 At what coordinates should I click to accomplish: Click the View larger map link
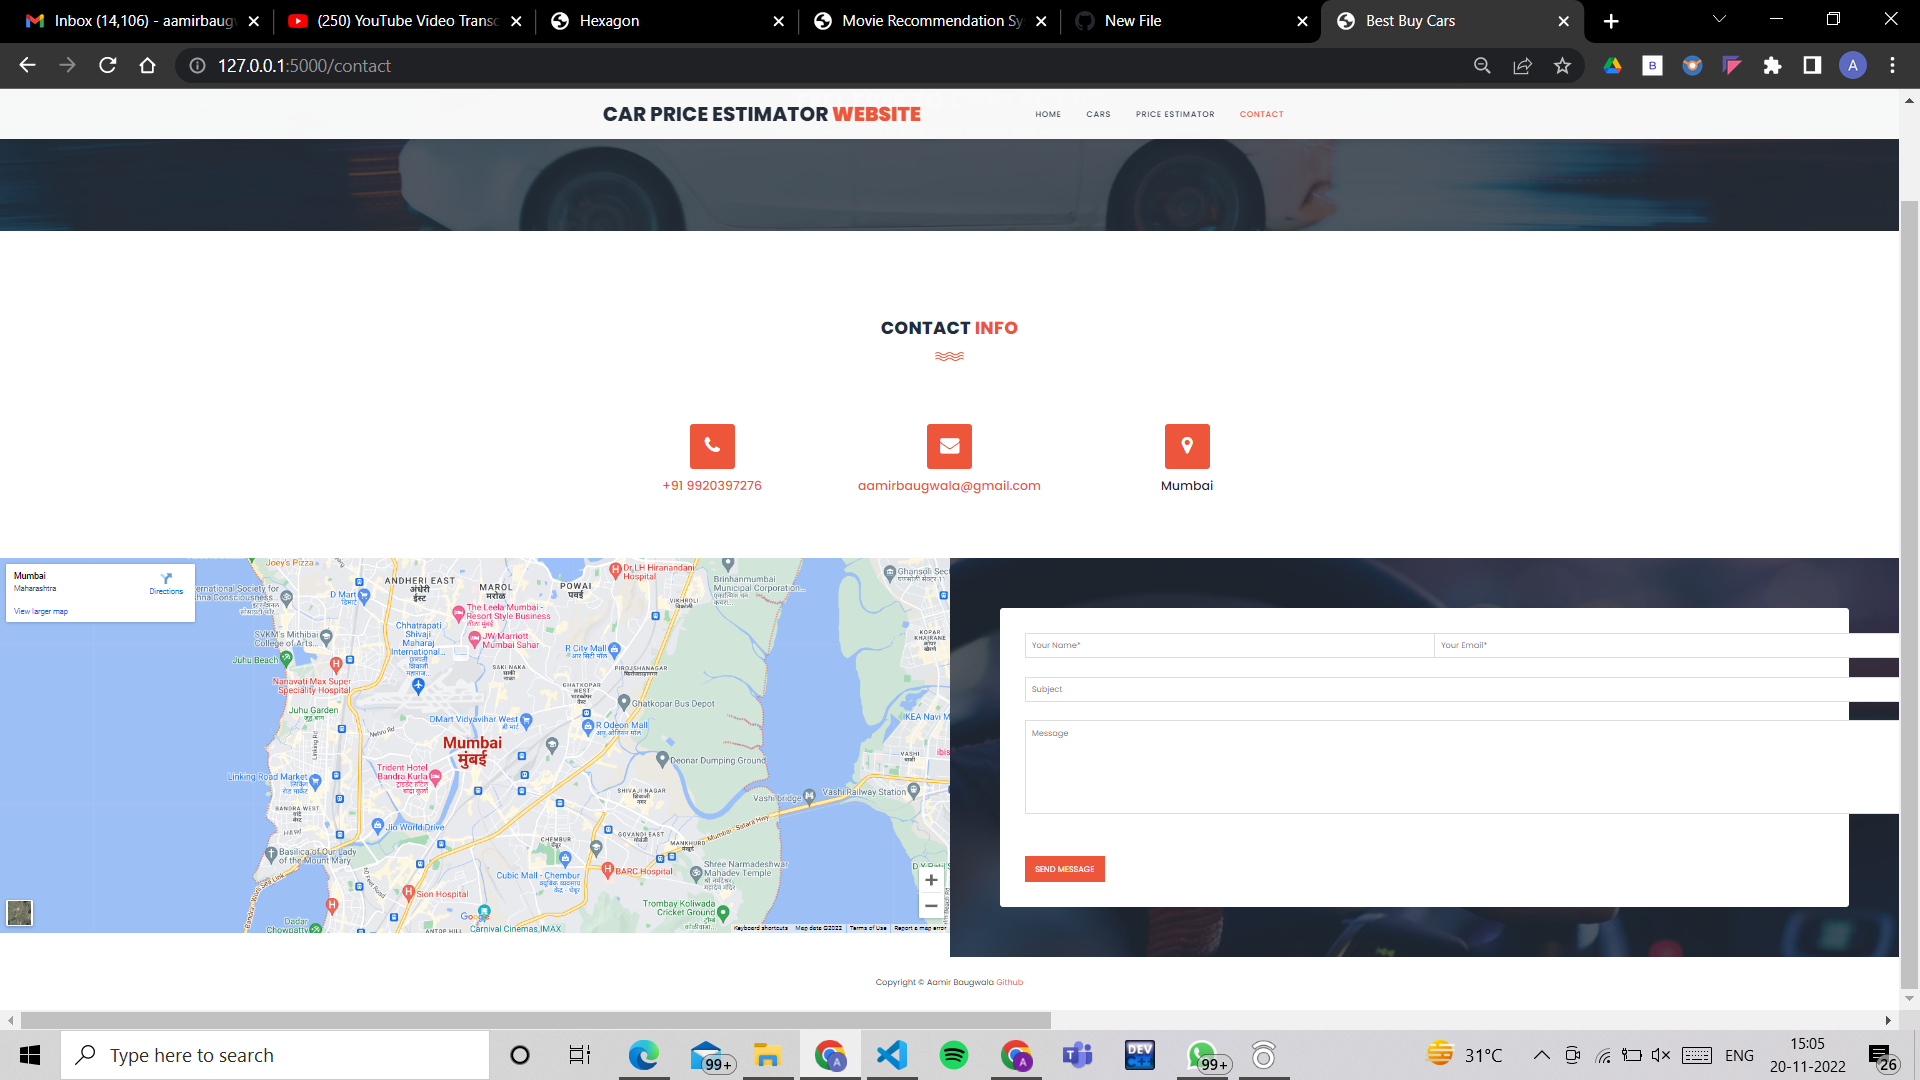40,611
